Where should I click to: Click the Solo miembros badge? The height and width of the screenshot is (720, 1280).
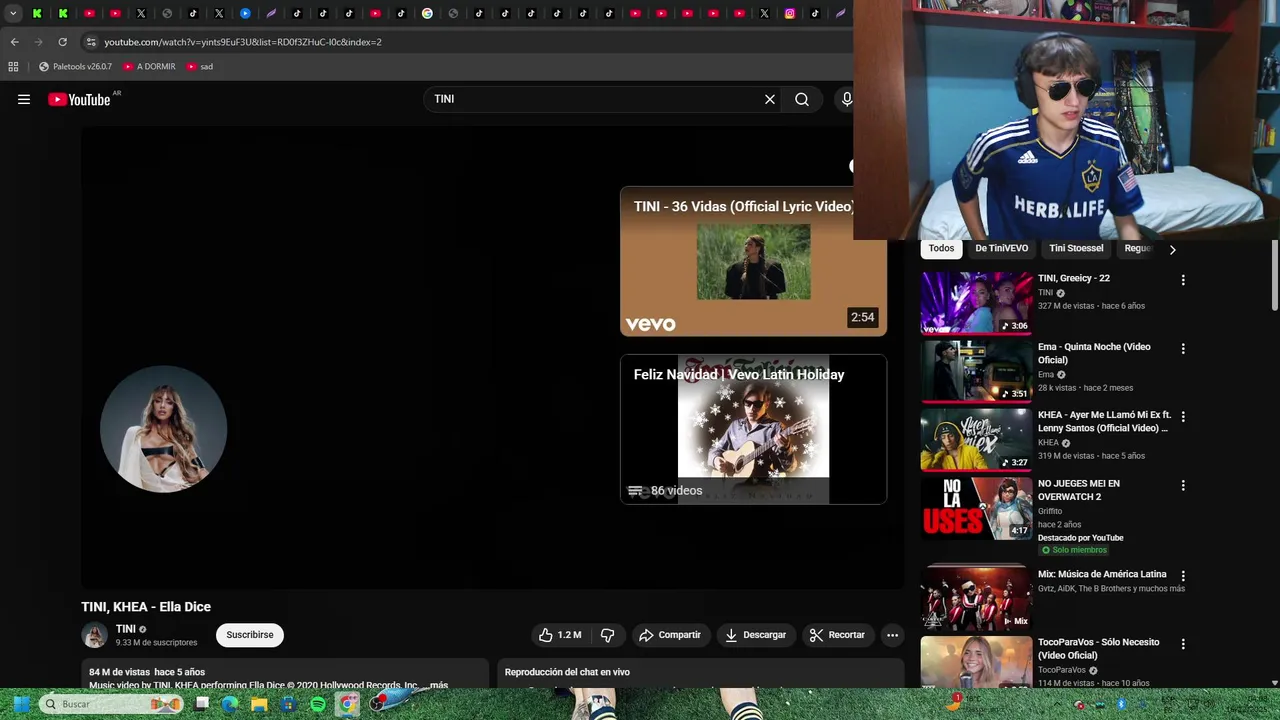[x=1074, y=550]
